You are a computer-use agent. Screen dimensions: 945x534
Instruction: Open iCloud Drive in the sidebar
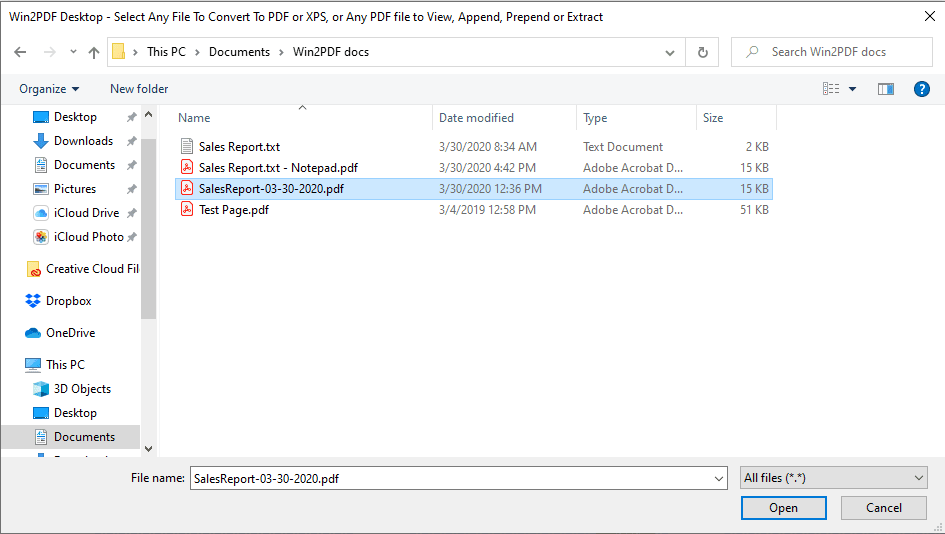pos(86,213)
